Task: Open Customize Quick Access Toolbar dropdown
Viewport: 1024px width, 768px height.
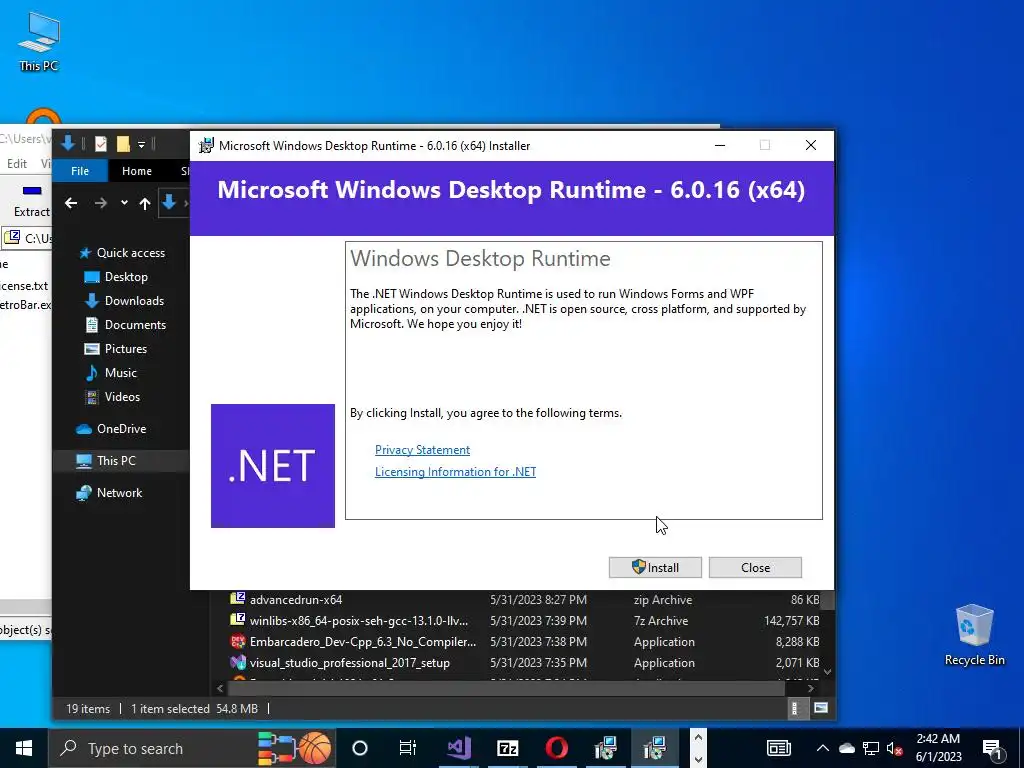Action: coord(141,144)
